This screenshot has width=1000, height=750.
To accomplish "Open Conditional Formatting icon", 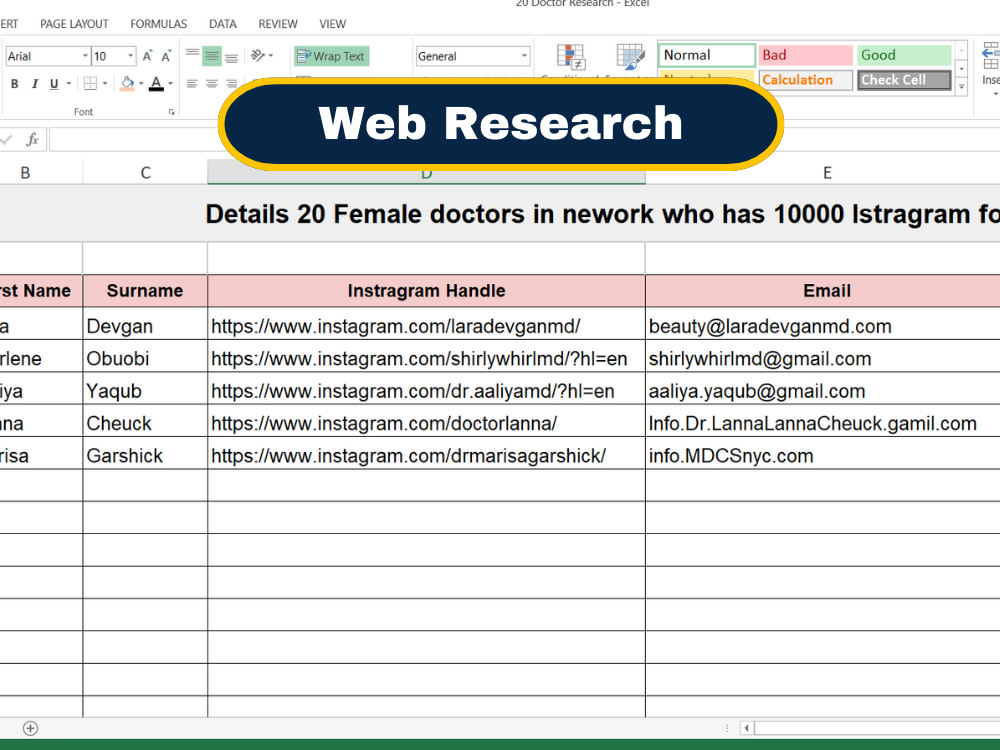I will (570, 57).
